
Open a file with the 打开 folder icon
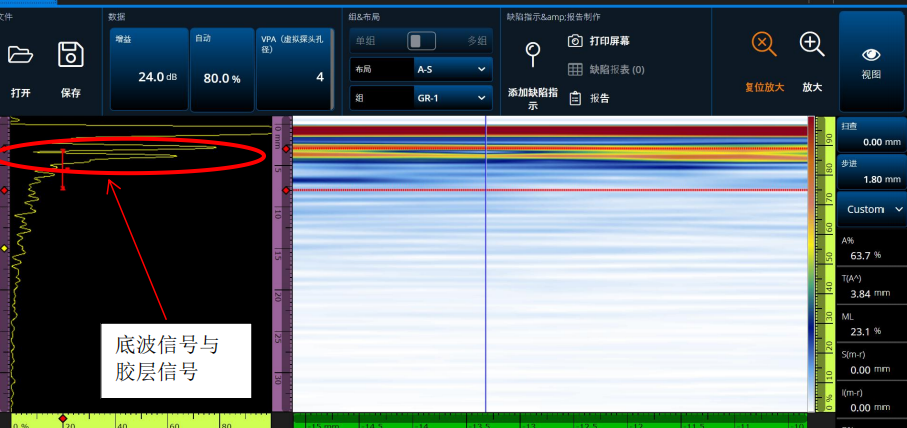coord(20,55)
